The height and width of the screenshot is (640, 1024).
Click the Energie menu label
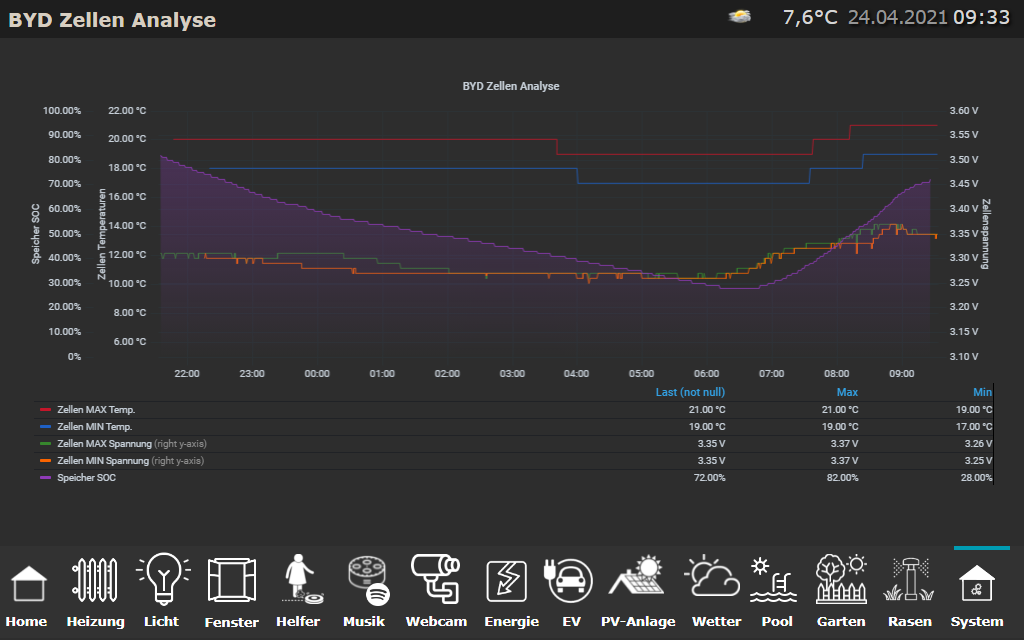[511, 622]
